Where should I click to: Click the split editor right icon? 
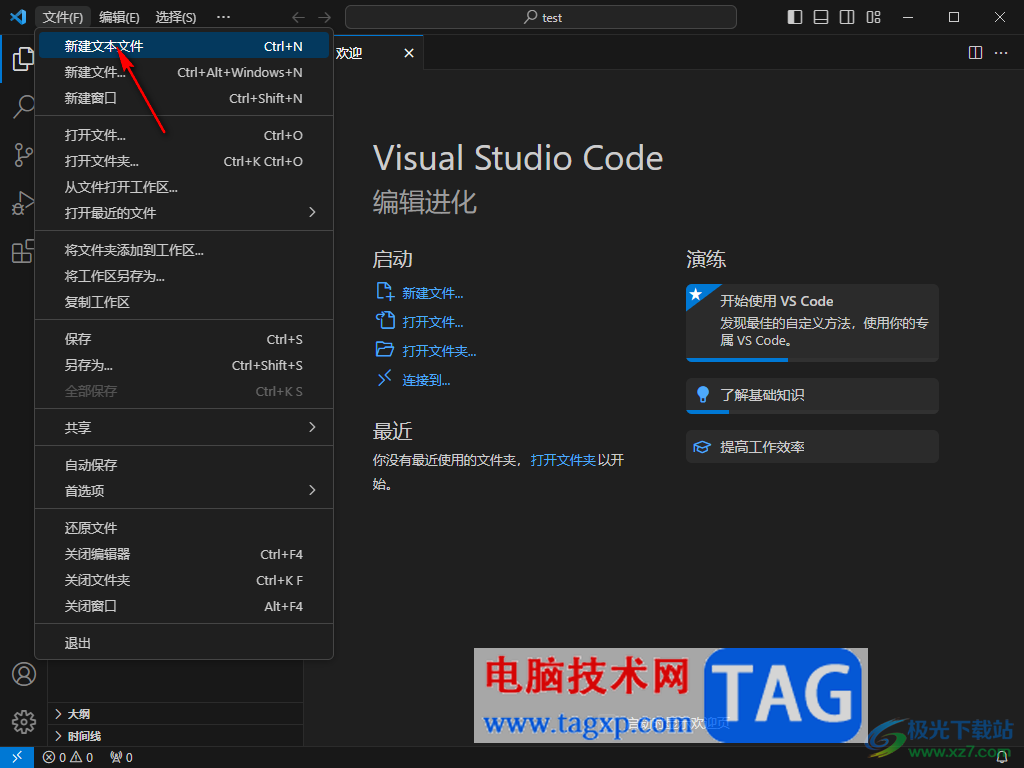(x=975, y=53)
